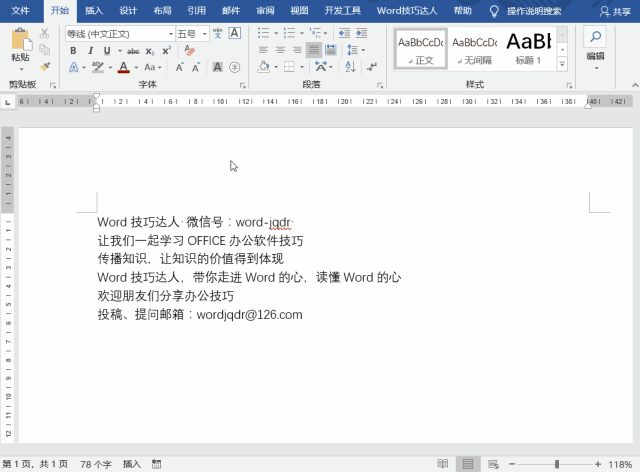The height and width of the screenshot is (472, 640).
Task: Switch to Read Mode view
Action: click(442, 464)
